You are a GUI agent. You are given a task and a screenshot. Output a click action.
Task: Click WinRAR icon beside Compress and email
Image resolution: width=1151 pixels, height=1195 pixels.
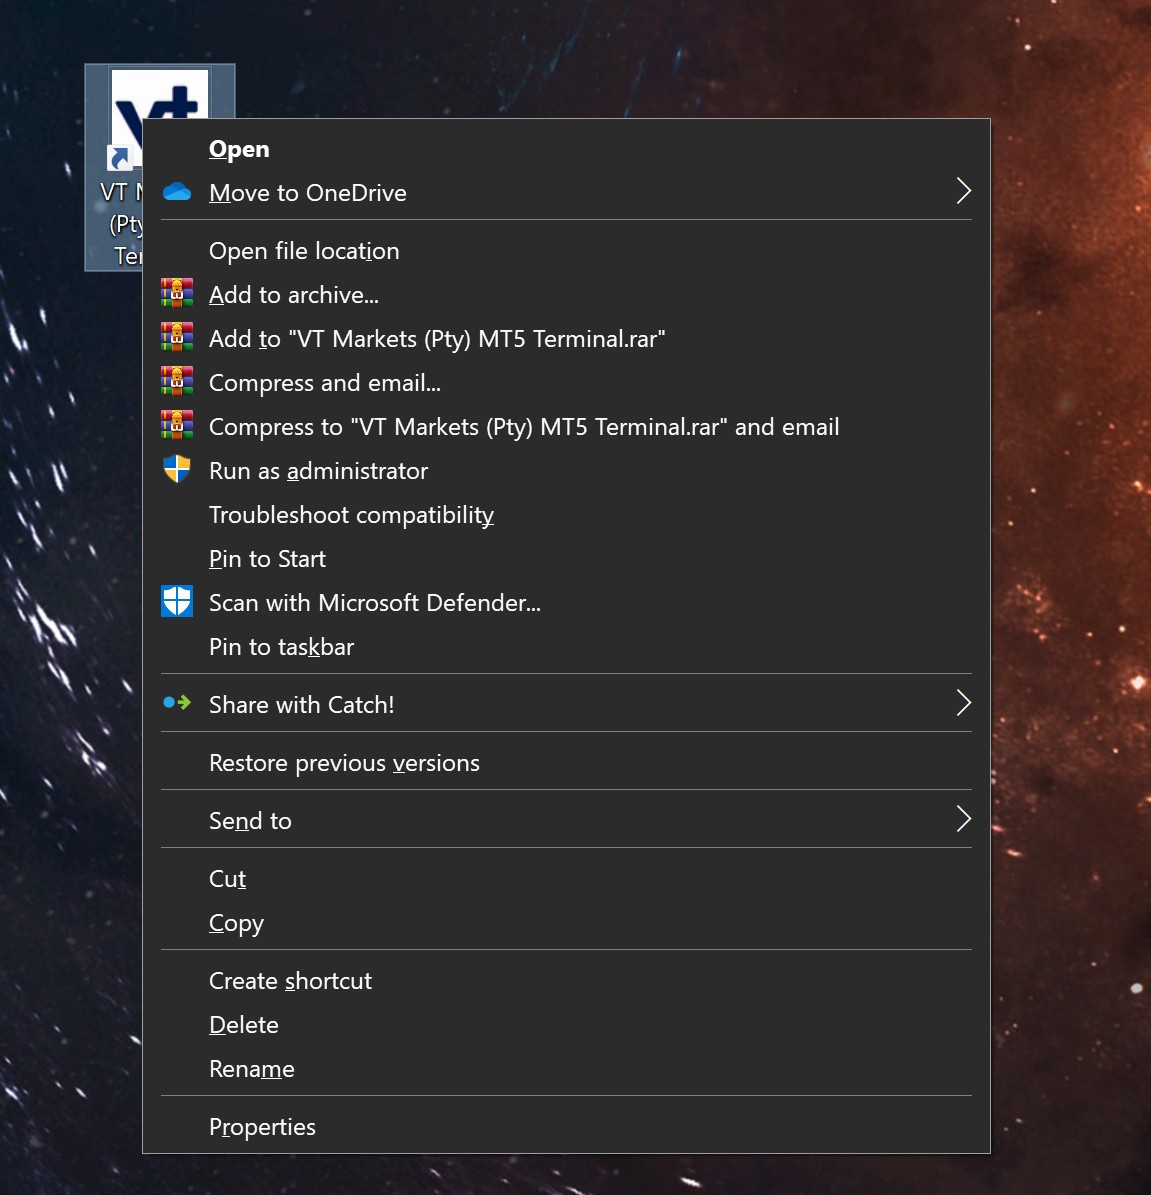(177, 382)
